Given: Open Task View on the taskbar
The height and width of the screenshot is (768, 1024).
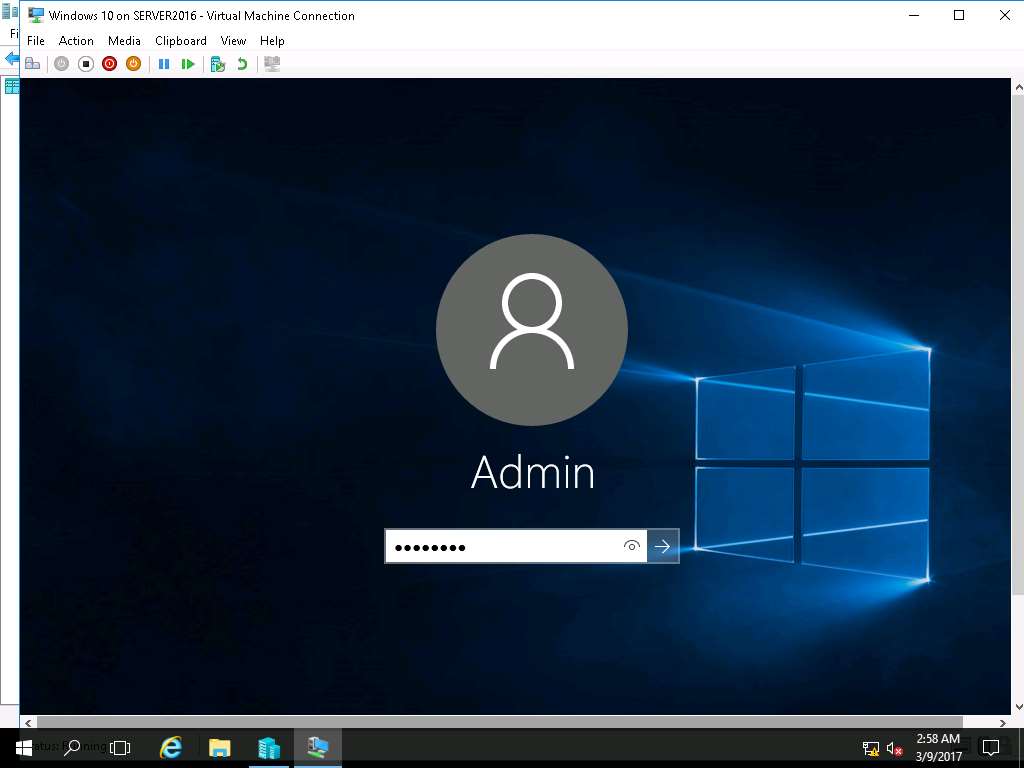Looking at the screenshot, I should point(120,748).
